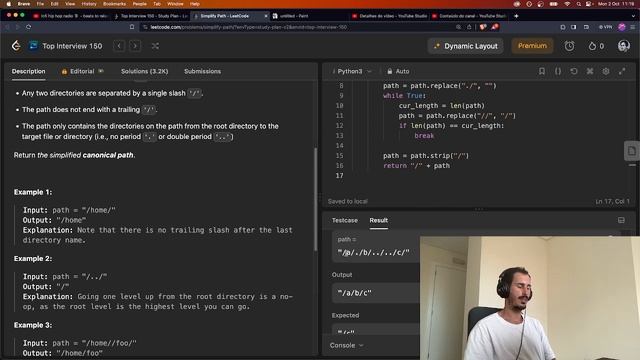Go to the previous problem arrow
640x360 pixels.
119,46
